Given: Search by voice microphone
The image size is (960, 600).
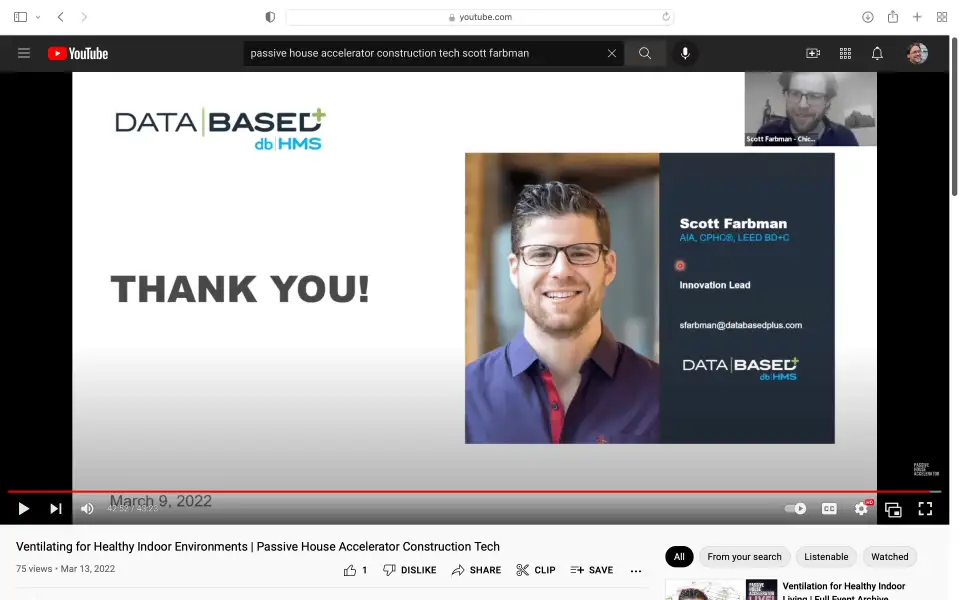Looking at the screenshot, I should (685, 53).
